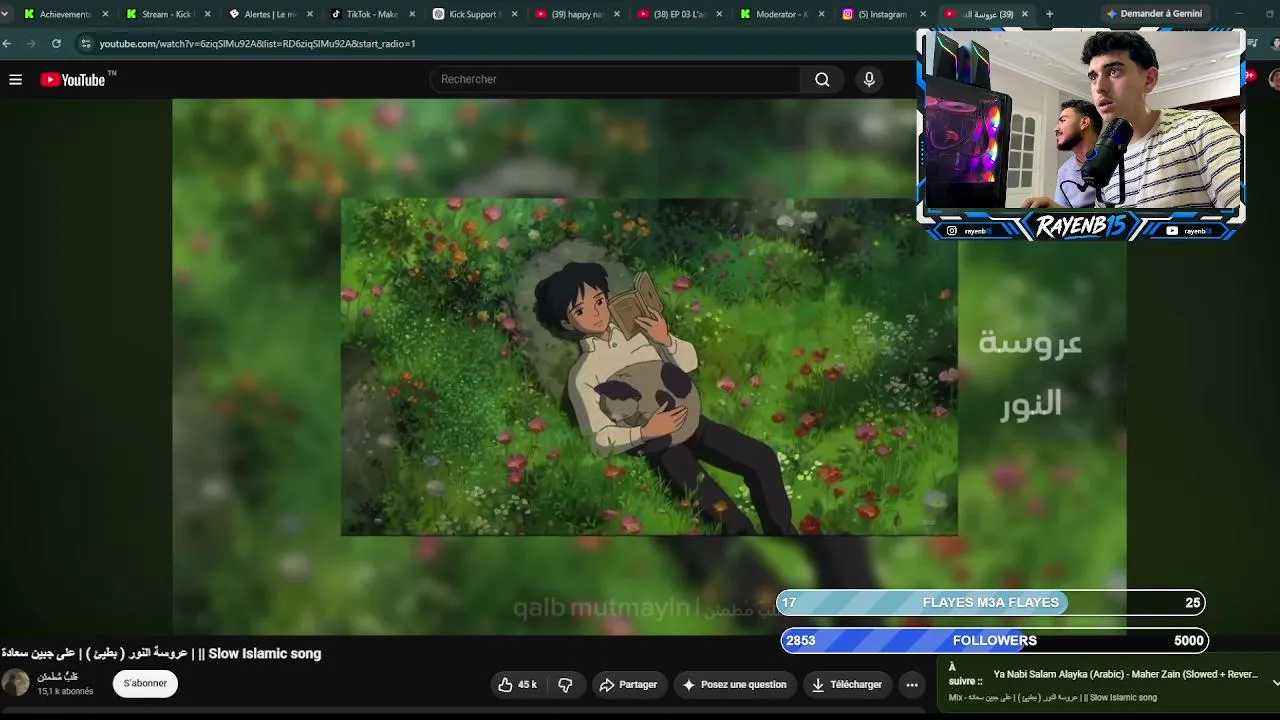Click the video player to pause

tap(649, 366)
